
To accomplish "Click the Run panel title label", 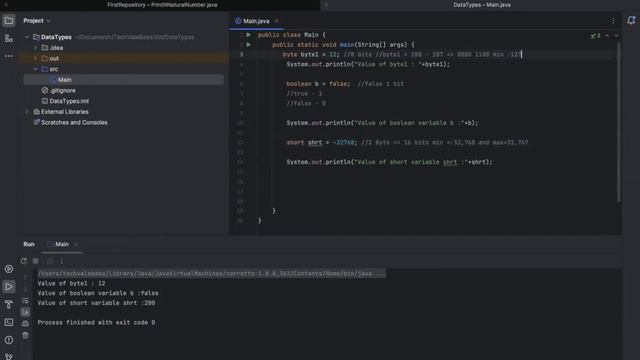I will (x=29, y=244).
